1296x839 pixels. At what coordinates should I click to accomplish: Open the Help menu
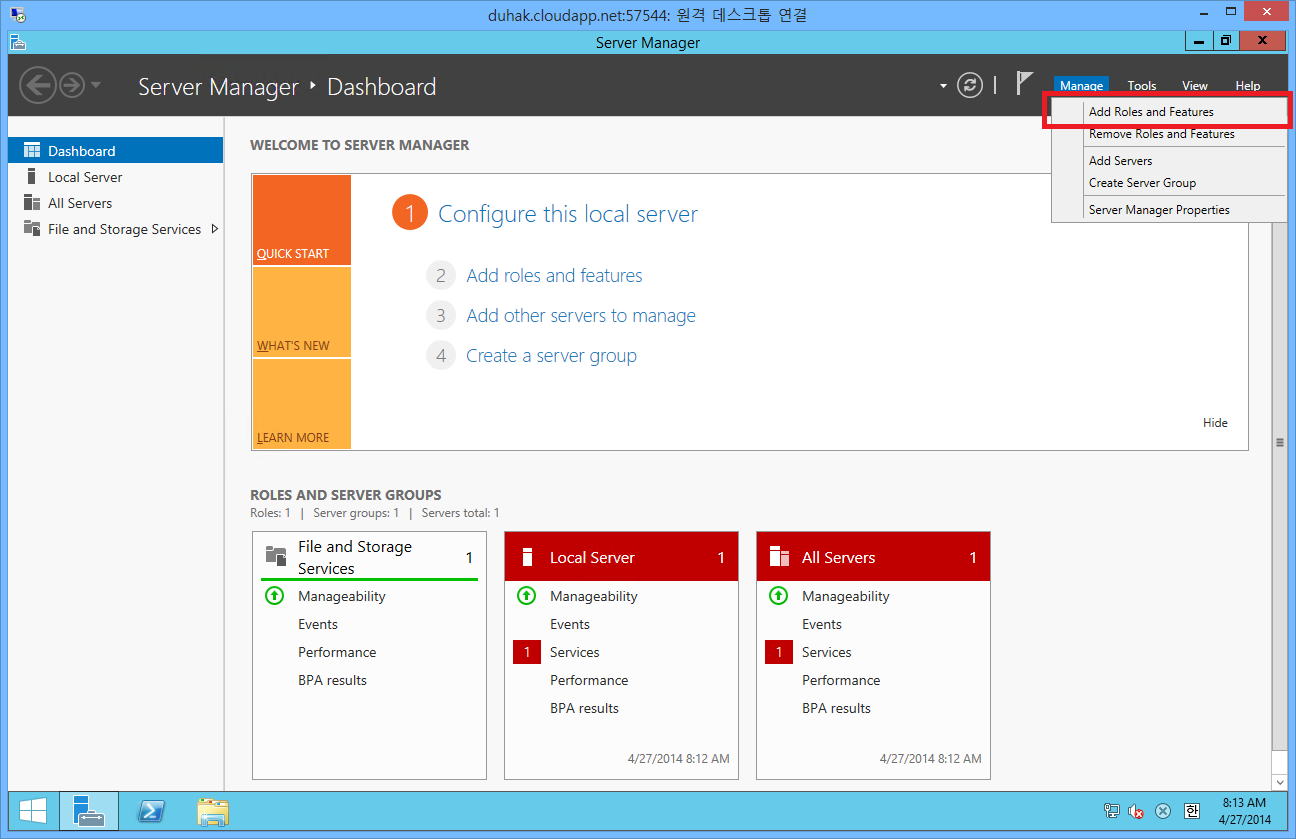[1247, 86]
